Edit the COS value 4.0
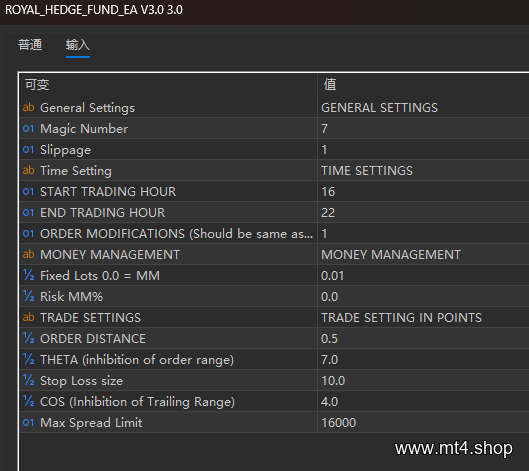Viewport: 529px width, 471px height. tap(423, 401)
